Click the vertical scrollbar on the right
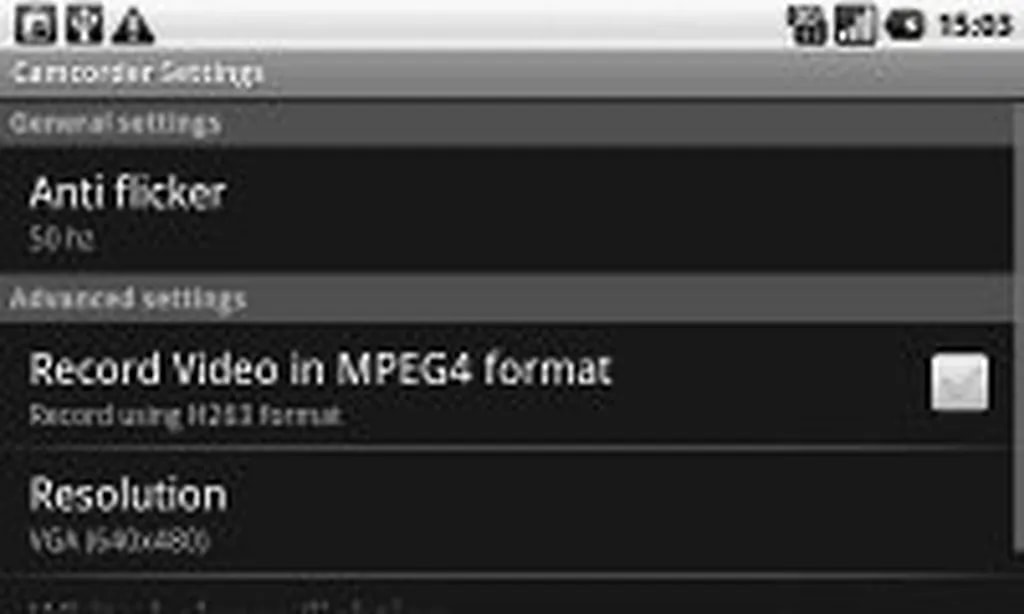Screen dimensions: 1024x614 (x=1019, y=327)
